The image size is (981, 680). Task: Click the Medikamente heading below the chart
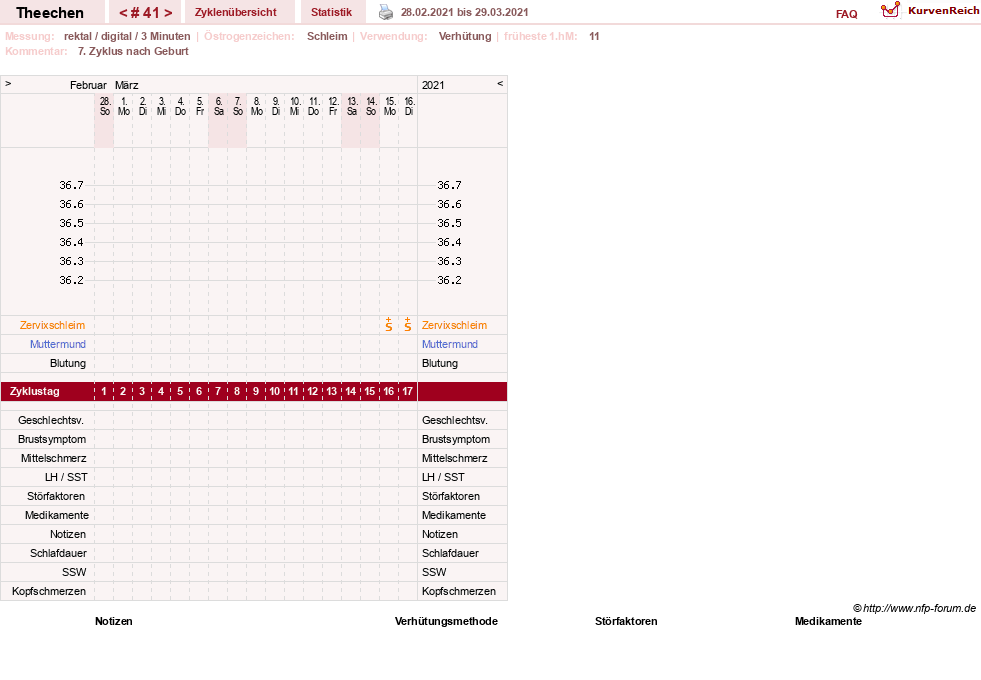[828, 621]
